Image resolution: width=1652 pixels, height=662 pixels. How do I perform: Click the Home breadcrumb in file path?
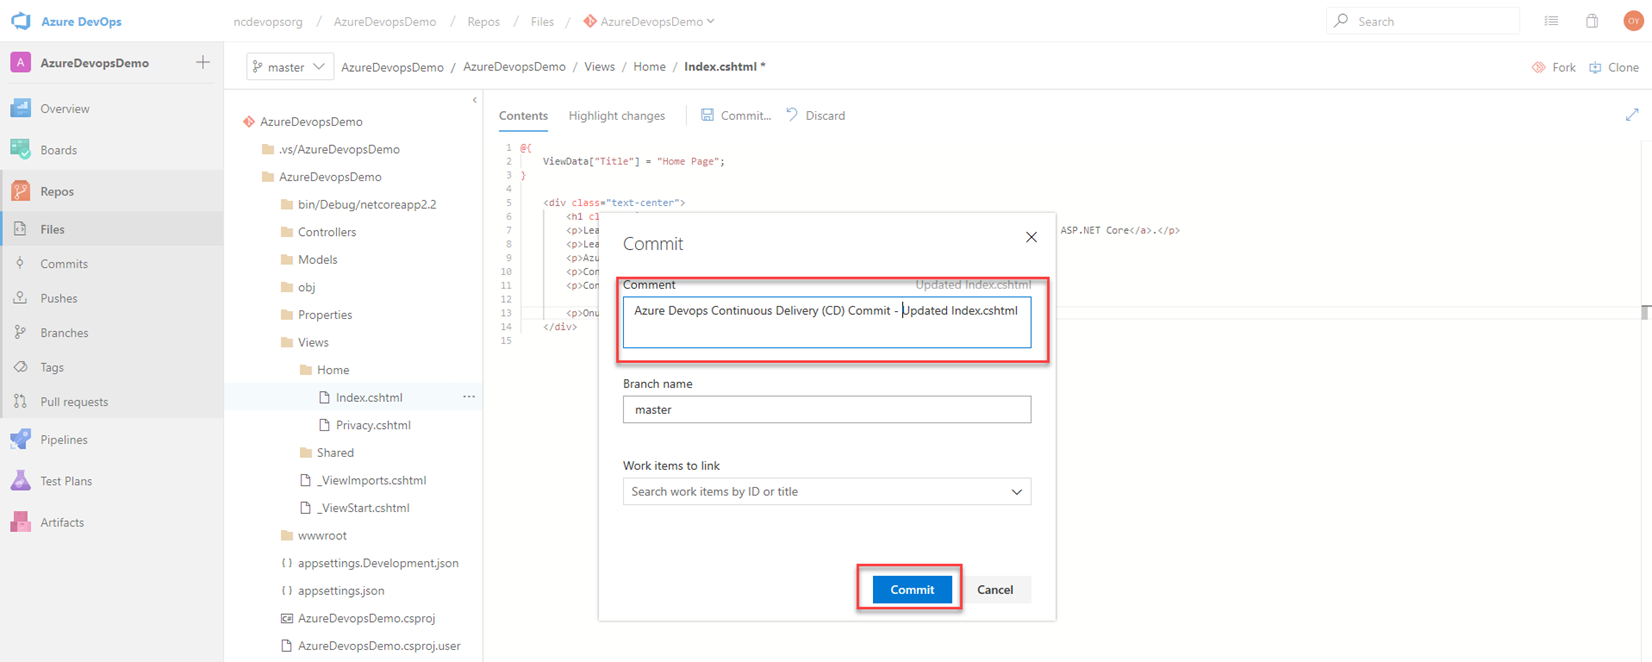(649, 67)
